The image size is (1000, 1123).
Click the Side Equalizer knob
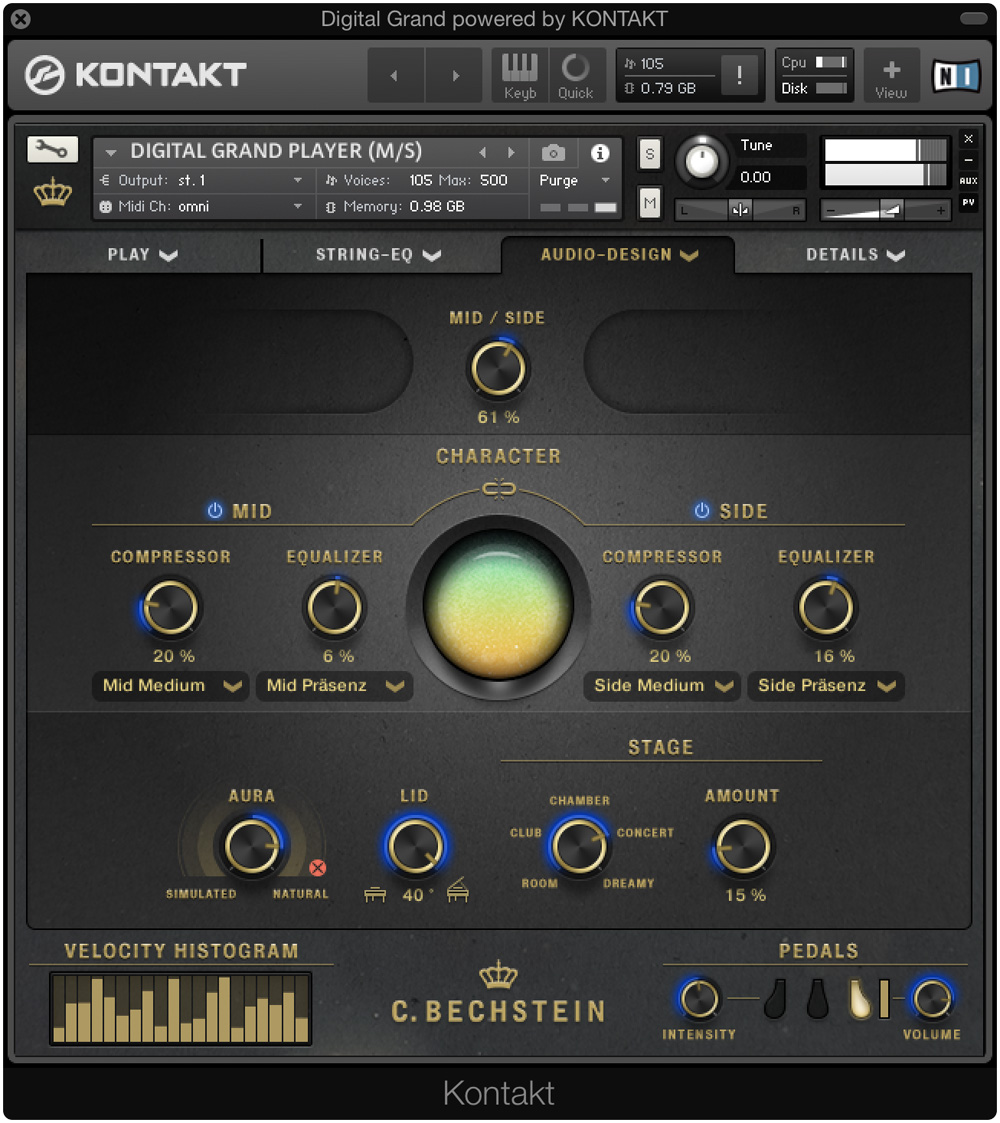pos(826,607)
